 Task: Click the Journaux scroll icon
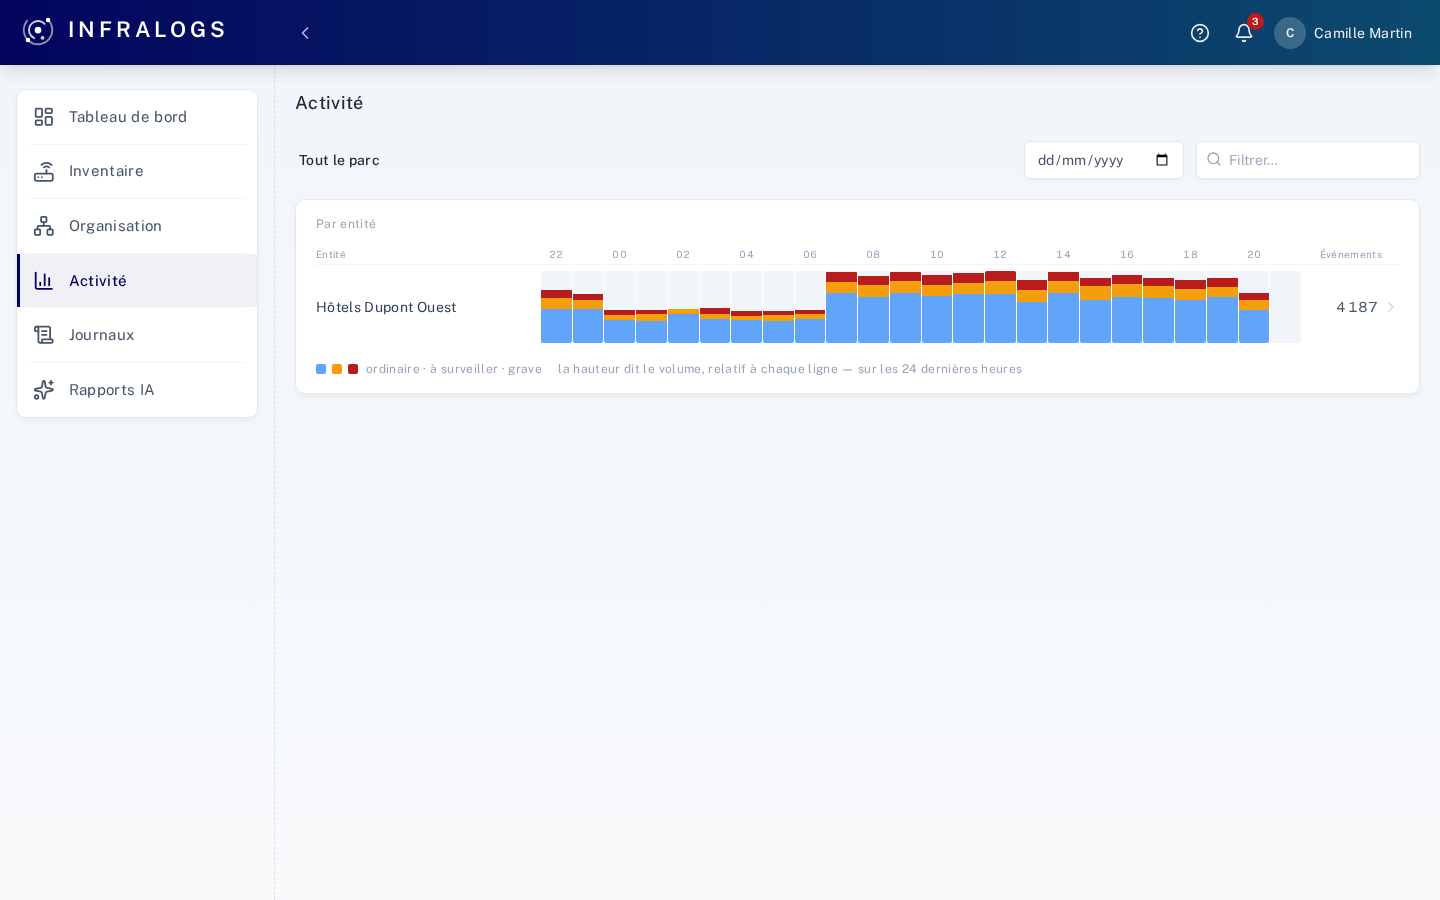pos(44,335)
